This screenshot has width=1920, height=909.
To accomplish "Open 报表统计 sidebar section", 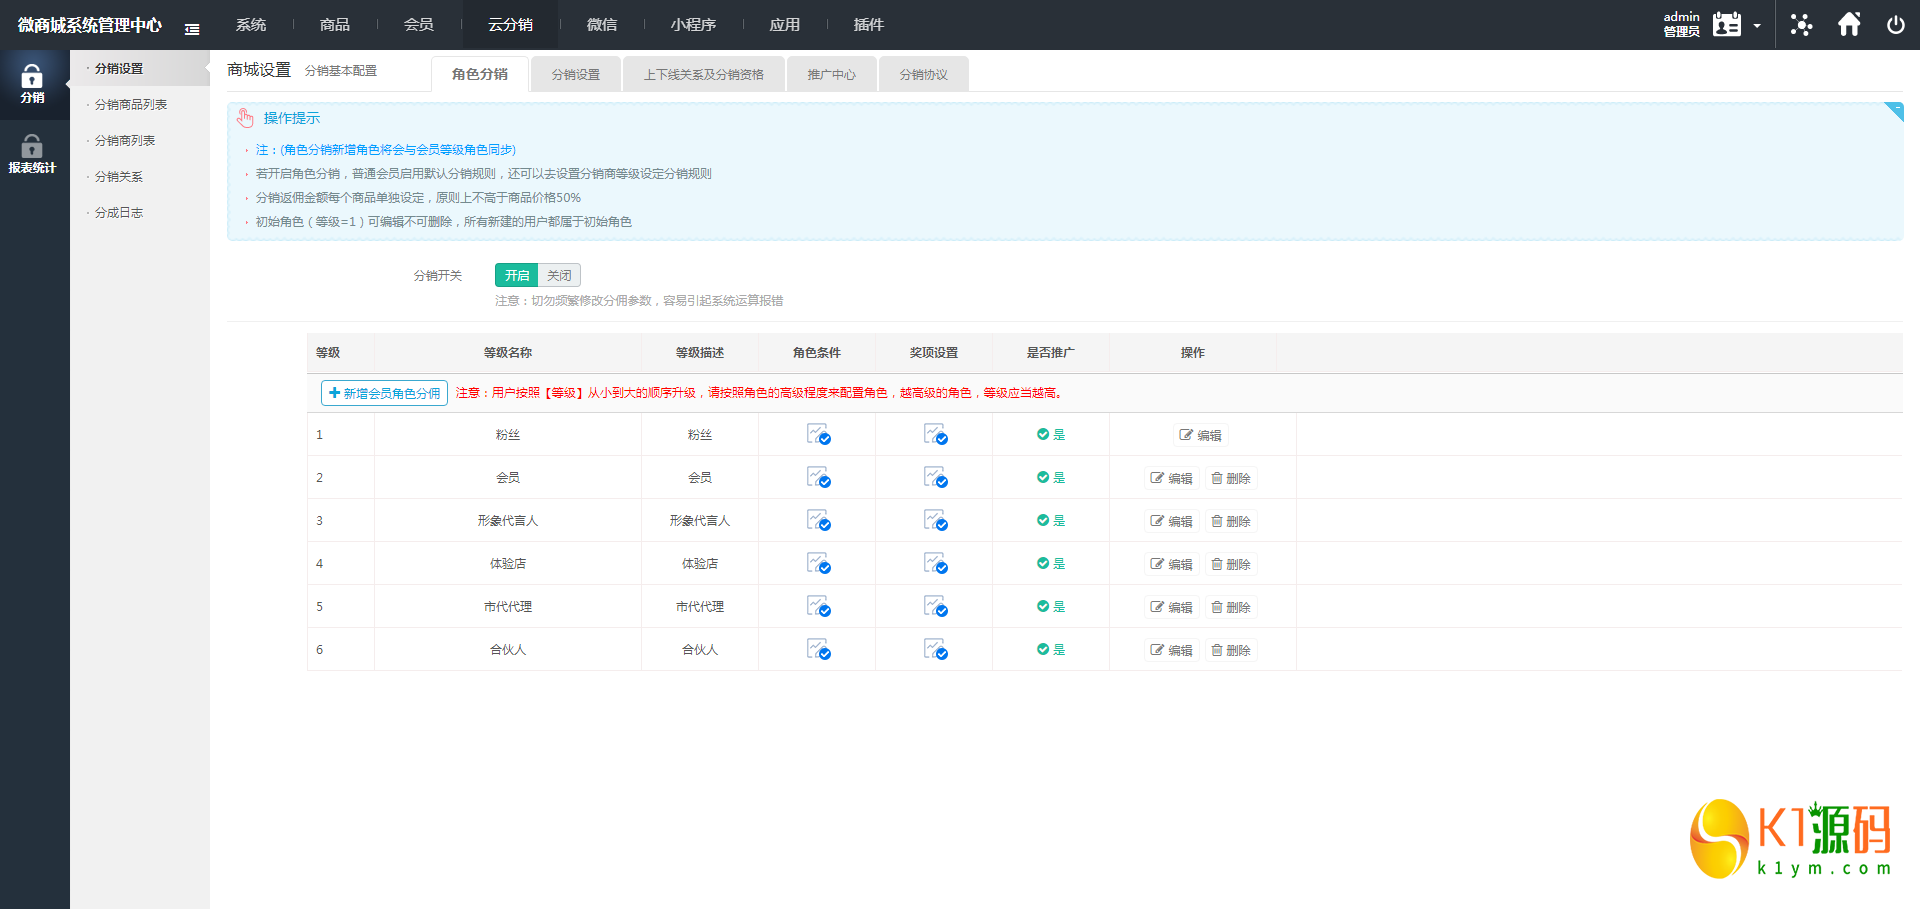I will click(32, 155).
